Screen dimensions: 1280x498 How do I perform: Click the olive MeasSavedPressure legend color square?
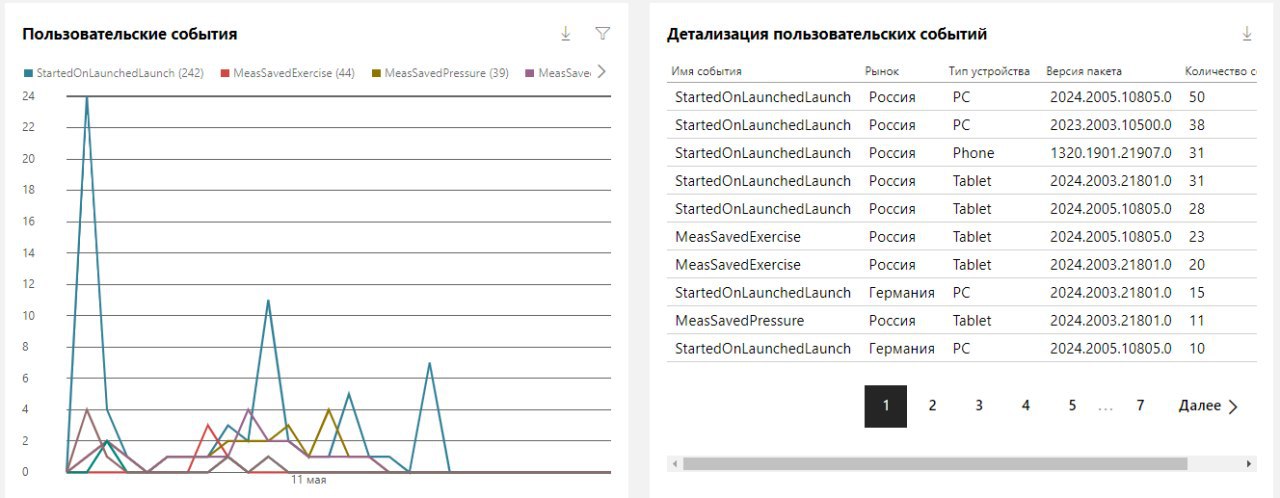click(x=376, y=73)
